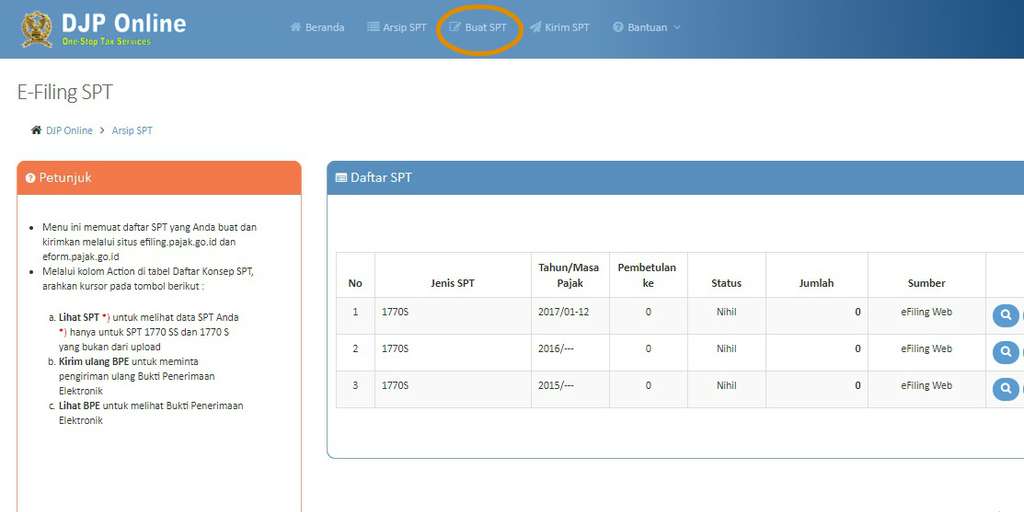
Task: Click the question mark icon beside Petunjuk
Action: (30, 178)
